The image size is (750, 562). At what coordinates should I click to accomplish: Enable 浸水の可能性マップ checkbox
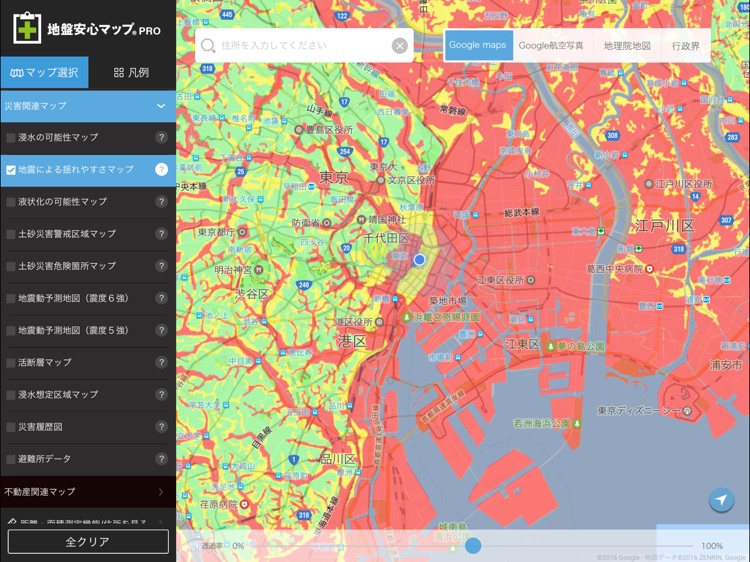11,138
